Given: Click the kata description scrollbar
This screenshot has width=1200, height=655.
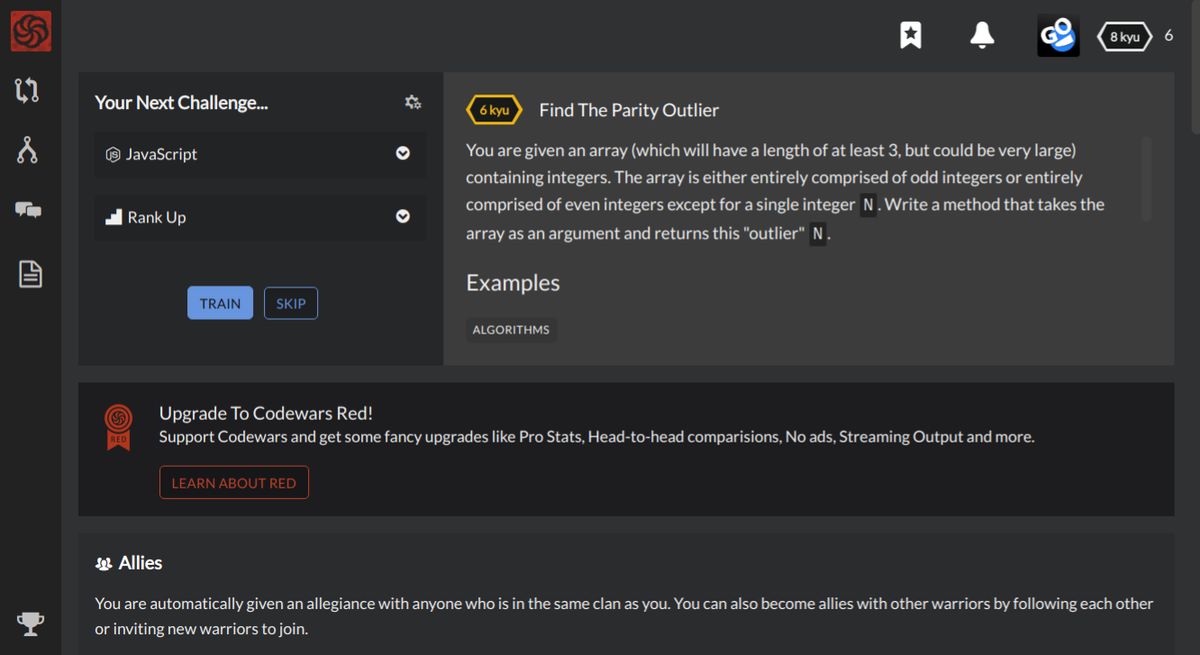Looking at the screenshot, I should point(1146,180).
